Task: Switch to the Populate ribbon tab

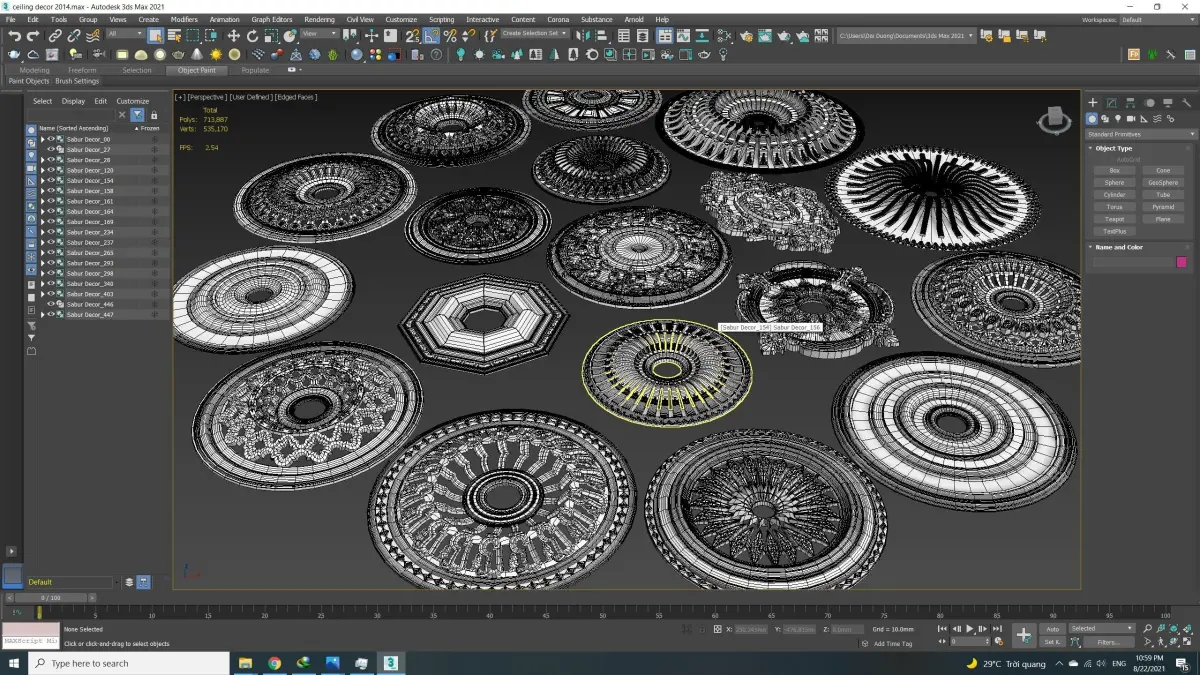Action: 255,70
